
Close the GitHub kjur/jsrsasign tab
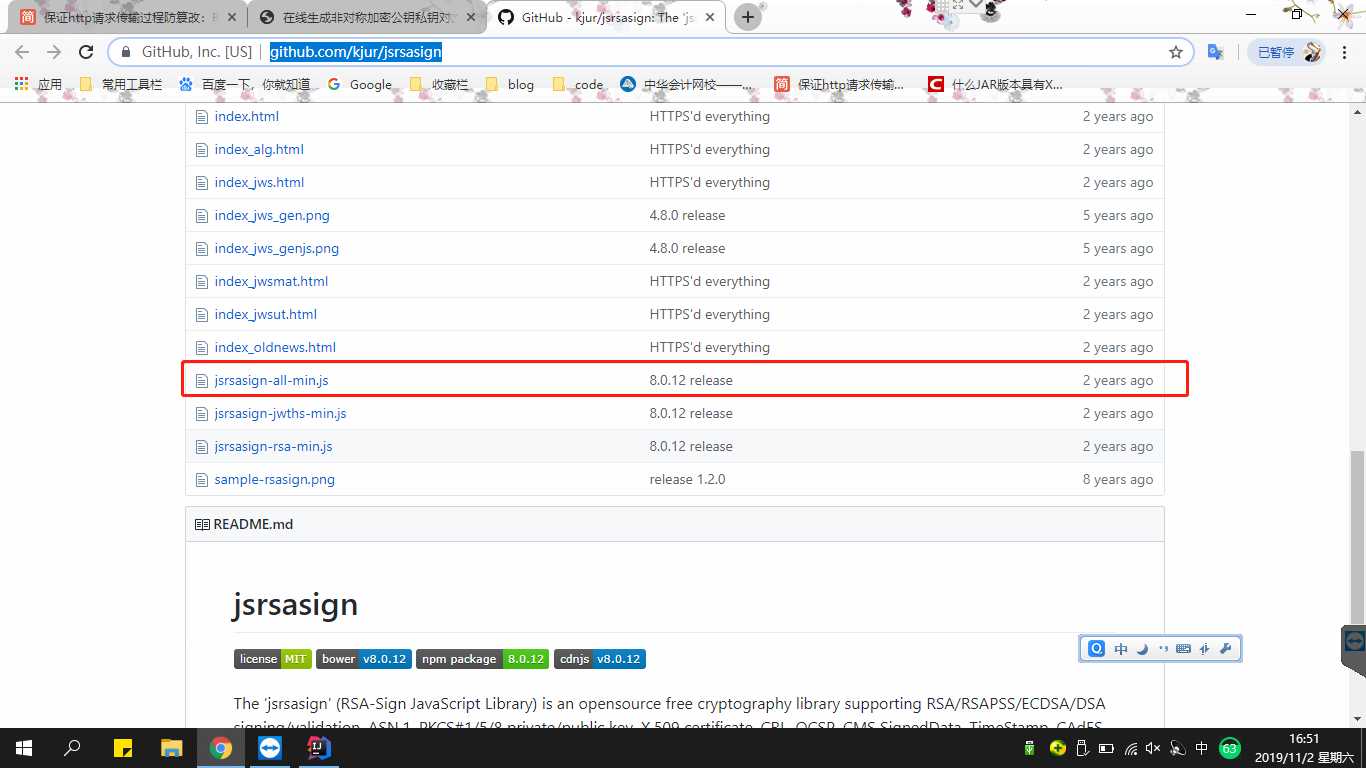coord(709,17)
